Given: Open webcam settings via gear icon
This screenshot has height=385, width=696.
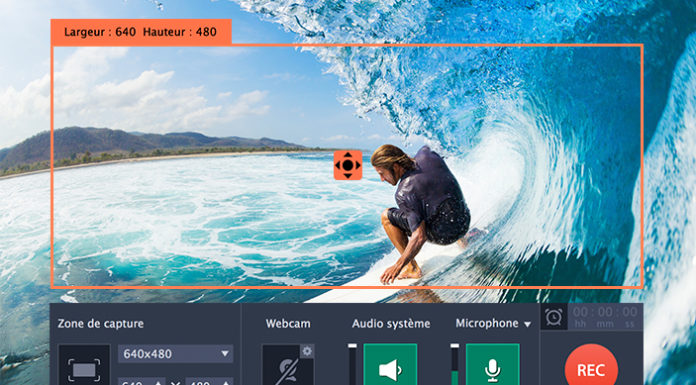Looking at the screenshot, I should (x=307, y=352).
